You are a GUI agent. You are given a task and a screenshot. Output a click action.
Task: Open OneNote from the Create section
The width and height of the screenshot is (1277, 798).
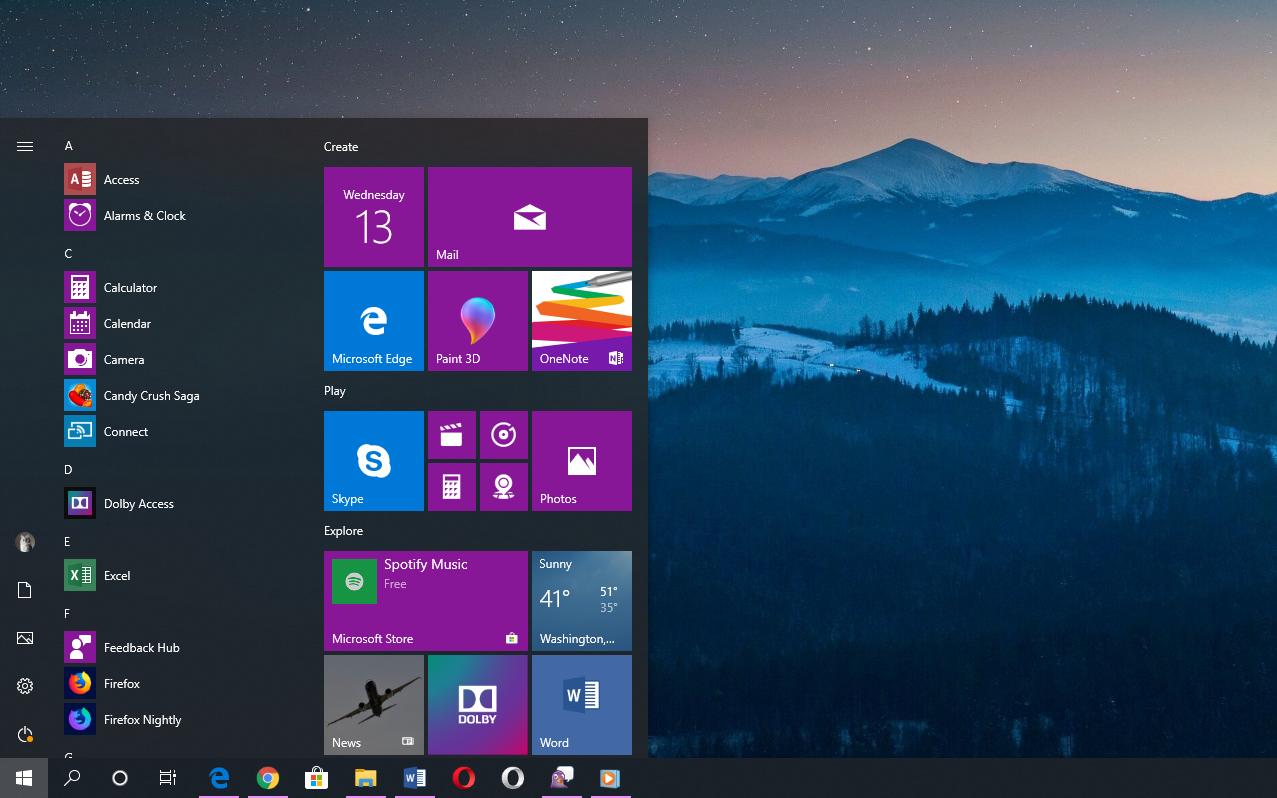582,320
